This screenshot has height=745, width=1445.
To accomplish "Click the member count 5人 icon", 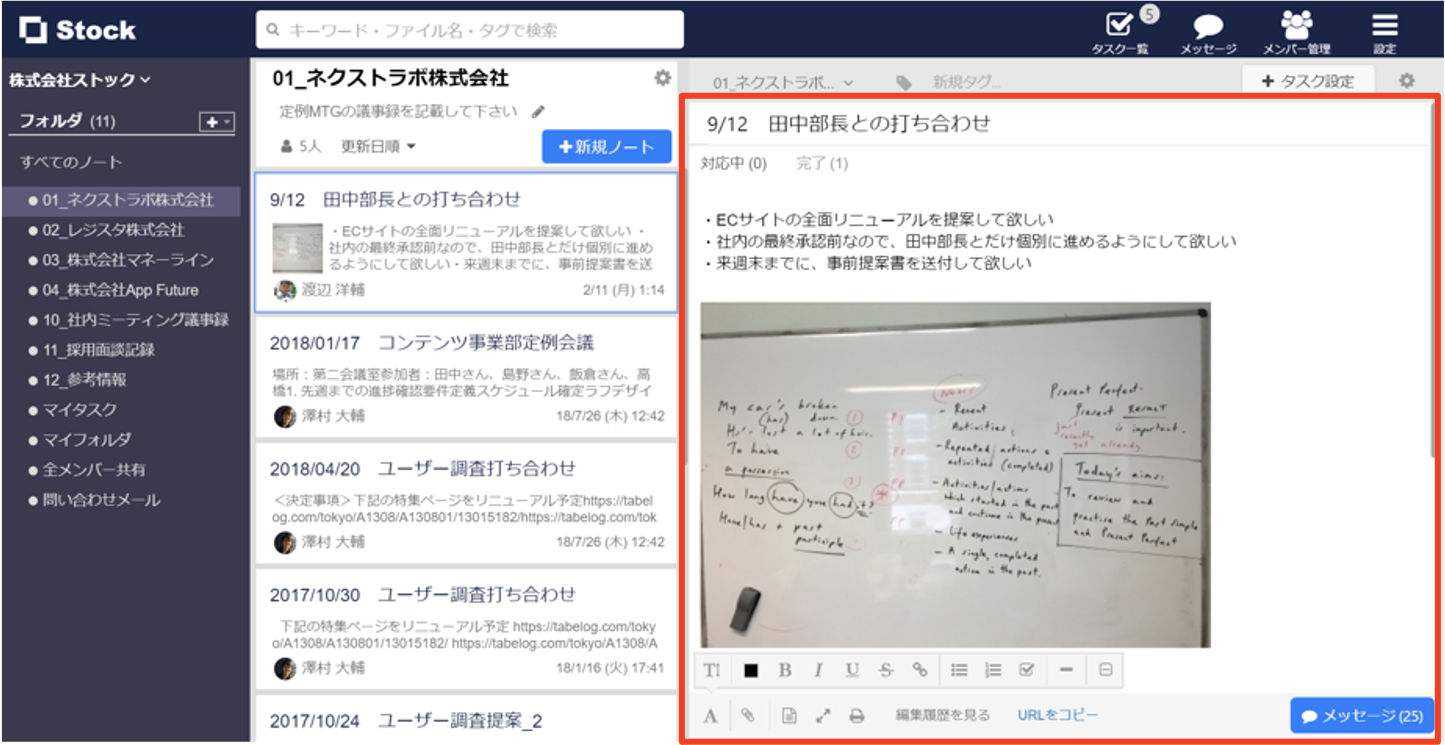I will coord(301,146).
